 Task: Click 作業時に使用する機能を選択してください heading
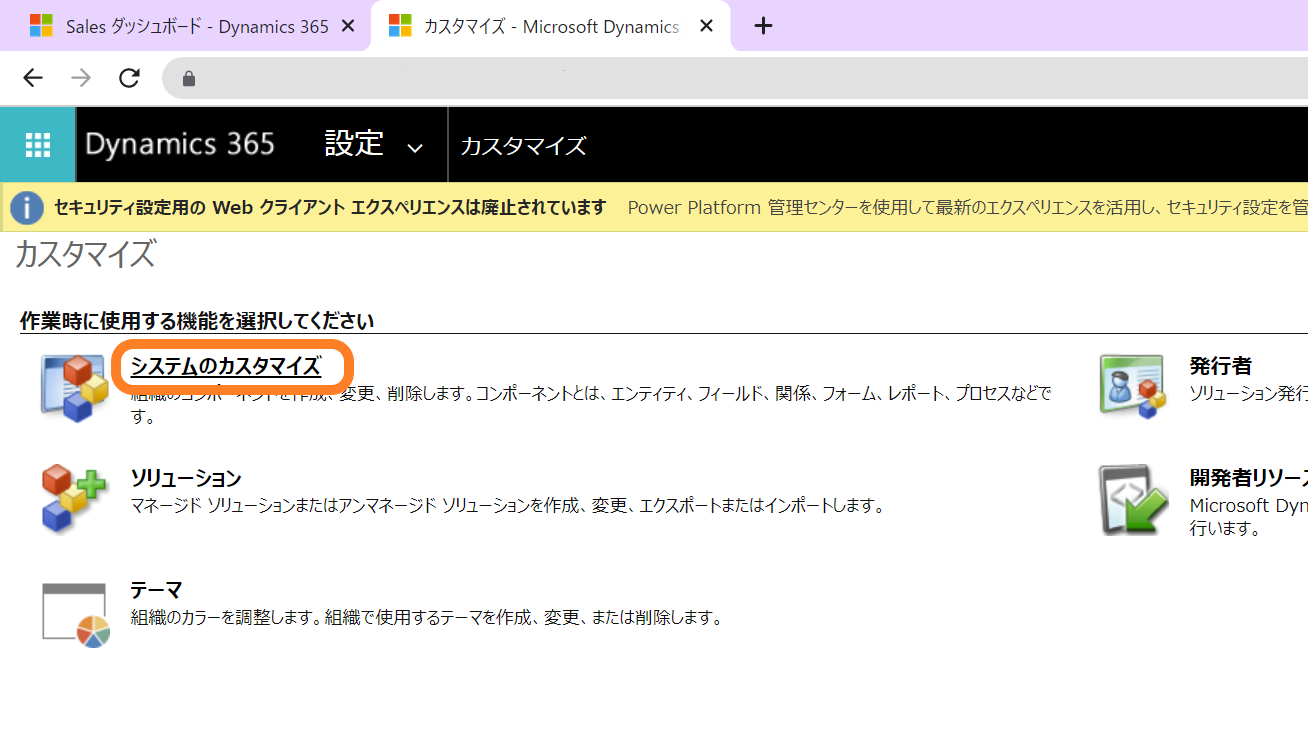click(197, 321)
